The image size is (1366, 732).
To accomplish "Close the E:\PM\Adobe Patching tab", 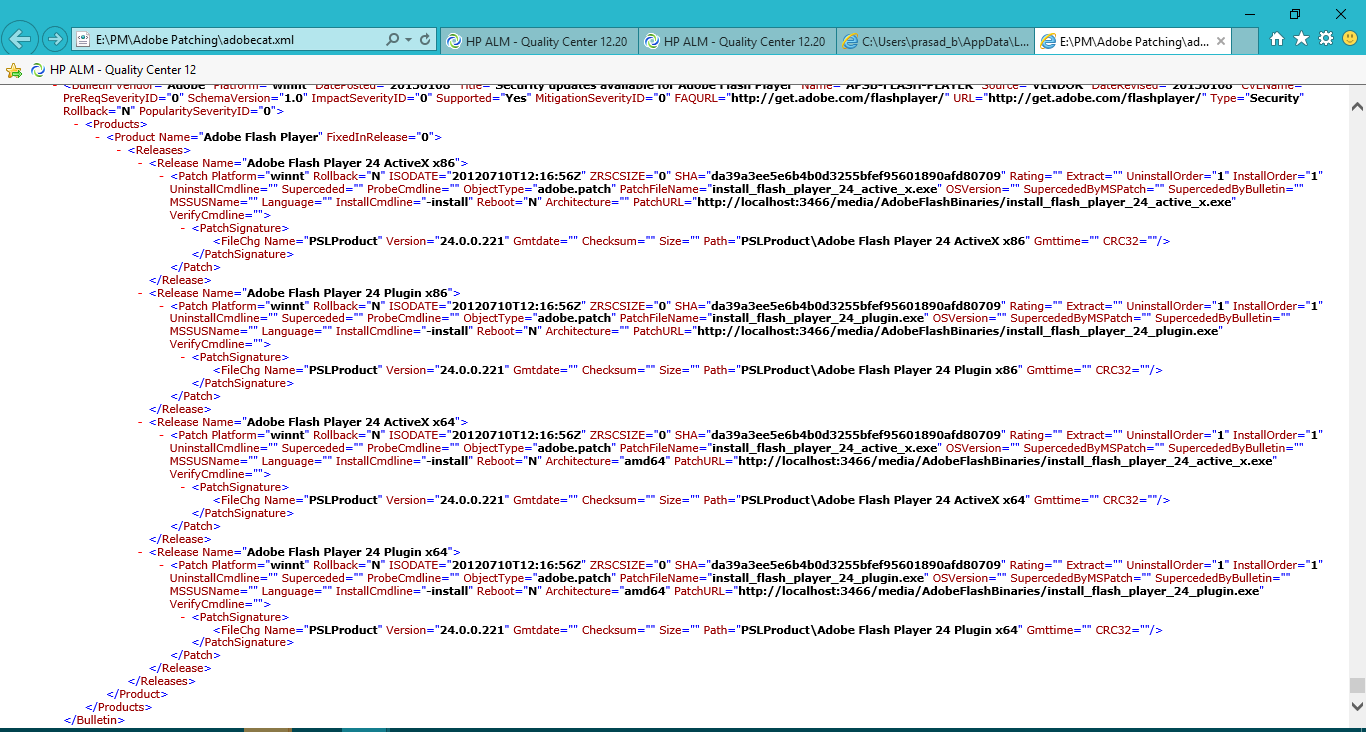I will click(x=1219, y=41).
